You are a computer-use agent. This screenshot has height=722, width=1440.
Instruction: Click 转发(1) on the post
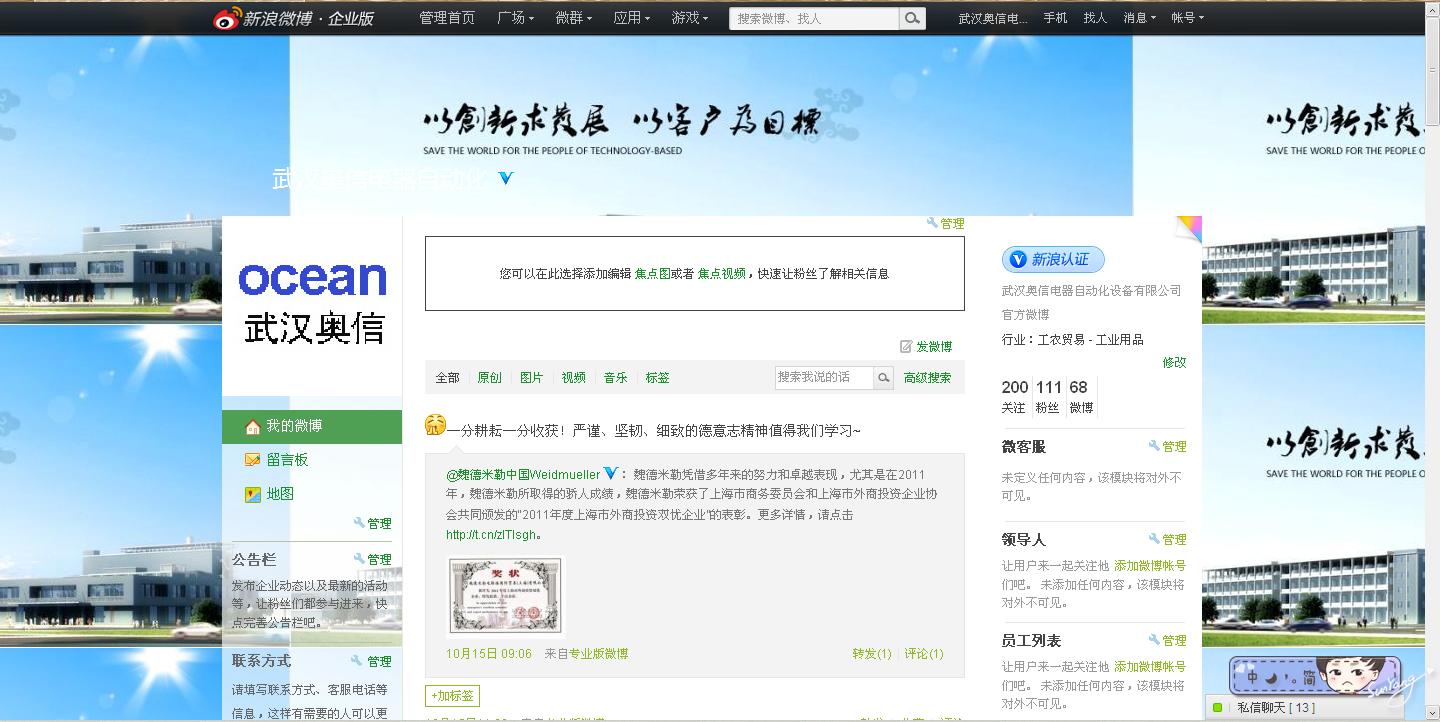pos(871,654)
